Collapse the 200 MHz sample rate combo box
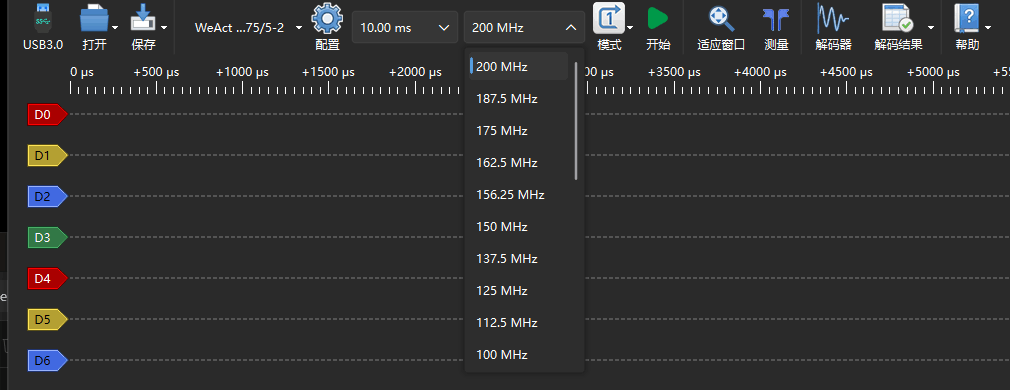This screenshot has height=390, width=1010. click(524, 27)
